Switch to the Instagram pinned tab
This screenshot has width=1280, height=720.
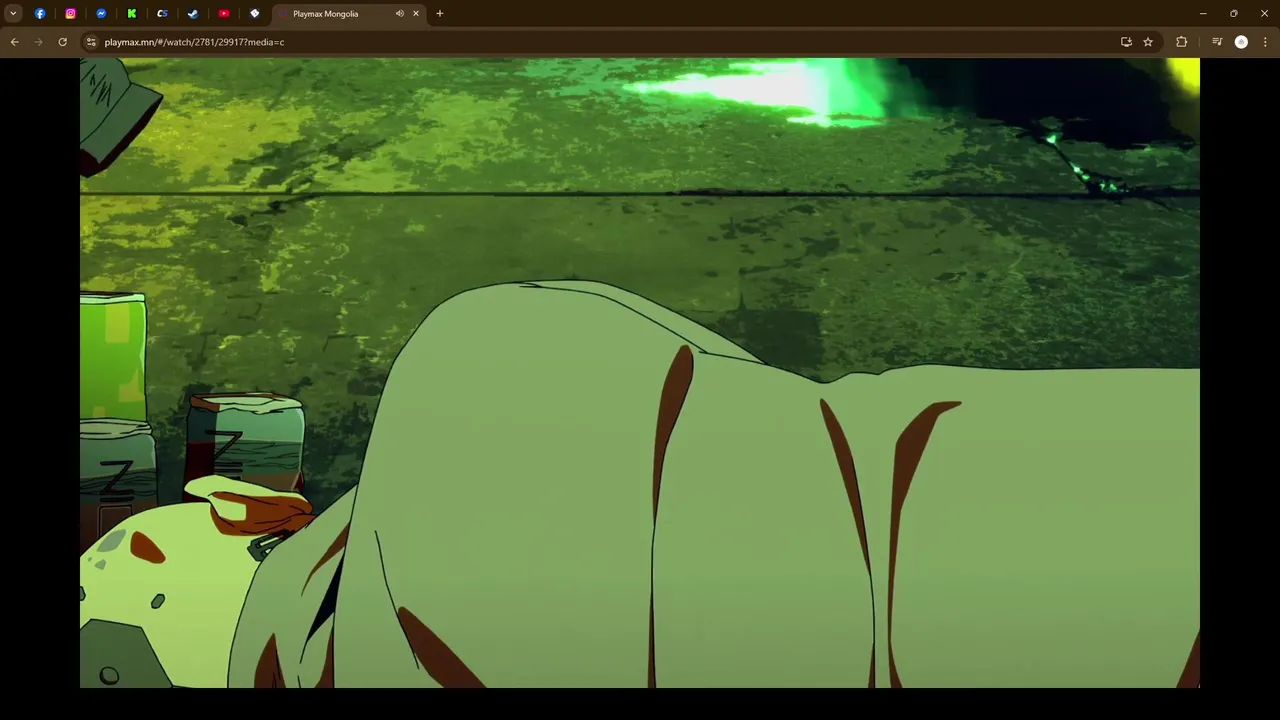(70, 14)
